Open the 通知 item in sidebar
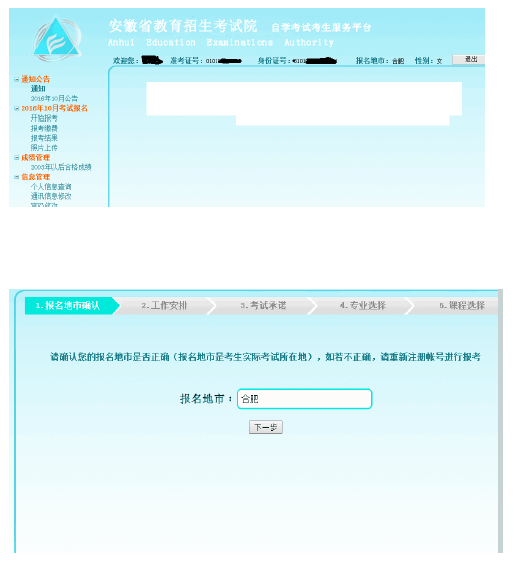Viewport: 513px width, 561px height. pyautogui.click(x=38, y=88)
